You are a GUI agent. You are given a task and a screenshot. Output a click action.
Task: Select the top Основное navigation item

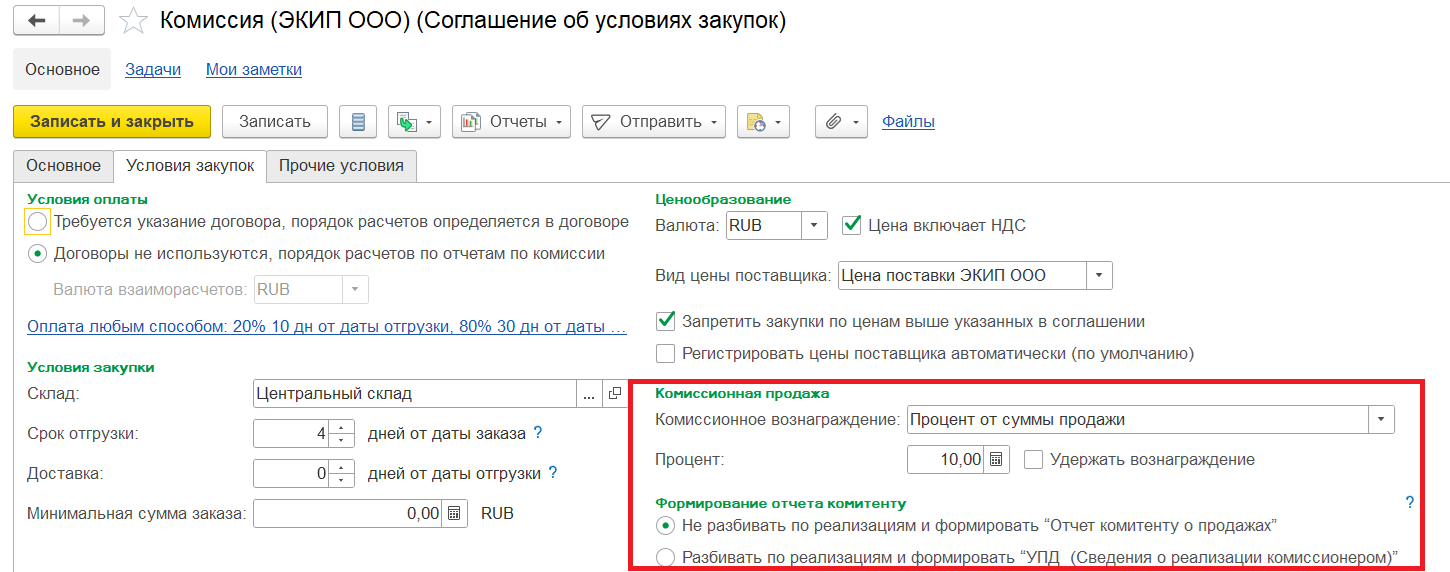tap(63, 69)
